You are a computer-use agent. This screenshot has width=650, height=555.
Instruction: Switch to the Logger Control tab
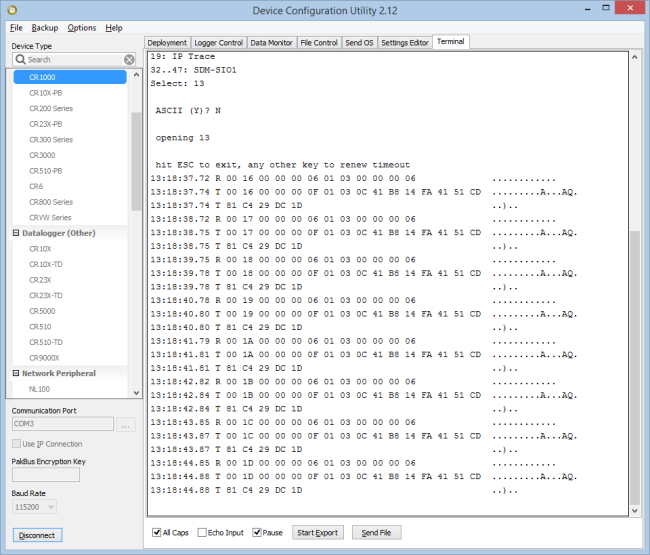218,43
